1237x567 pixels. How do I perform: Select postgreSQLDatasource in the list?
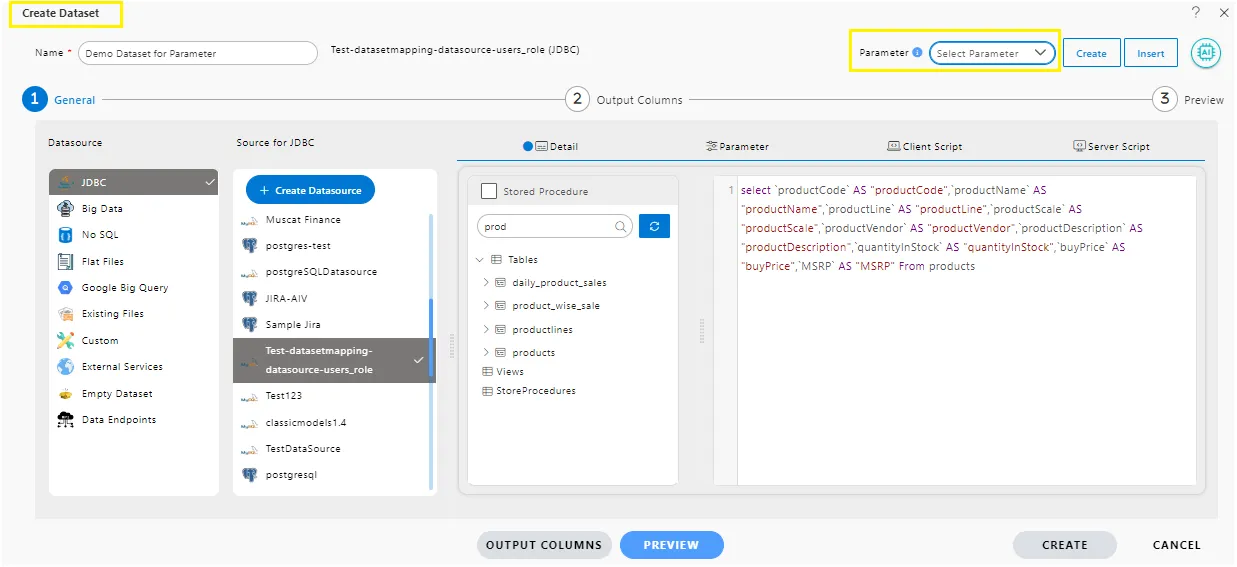click(x=321, y=271)
